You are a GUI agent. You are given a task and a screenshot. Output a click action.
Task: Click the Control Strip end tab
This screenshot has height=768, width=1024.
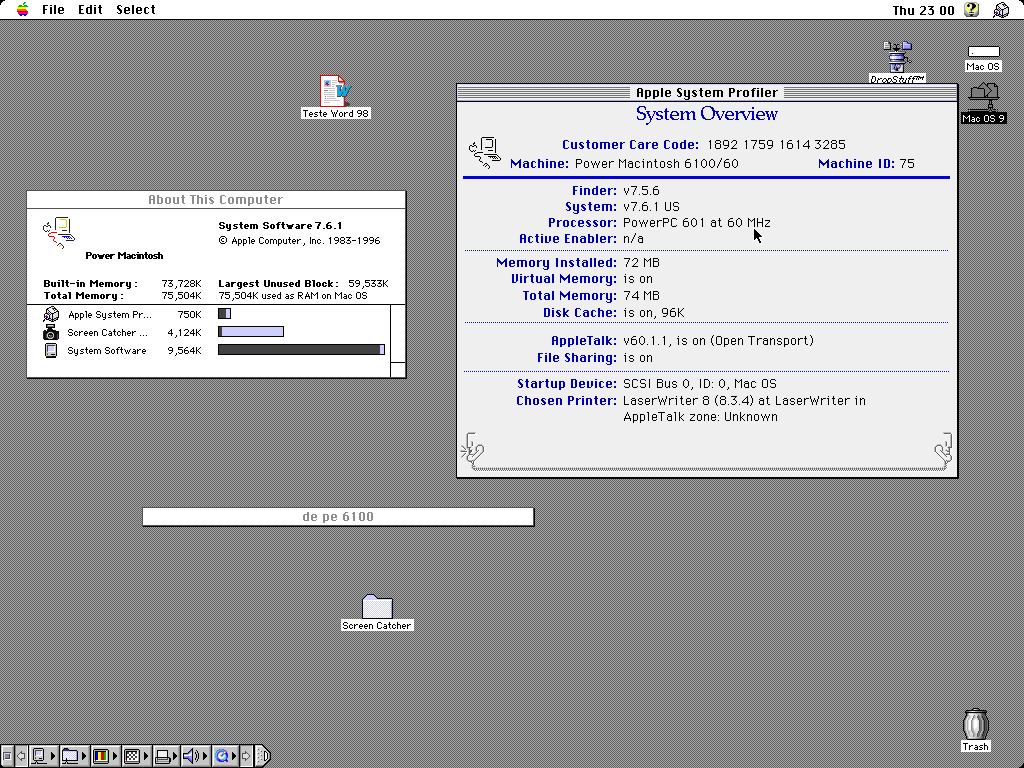[x=263, y=756]
